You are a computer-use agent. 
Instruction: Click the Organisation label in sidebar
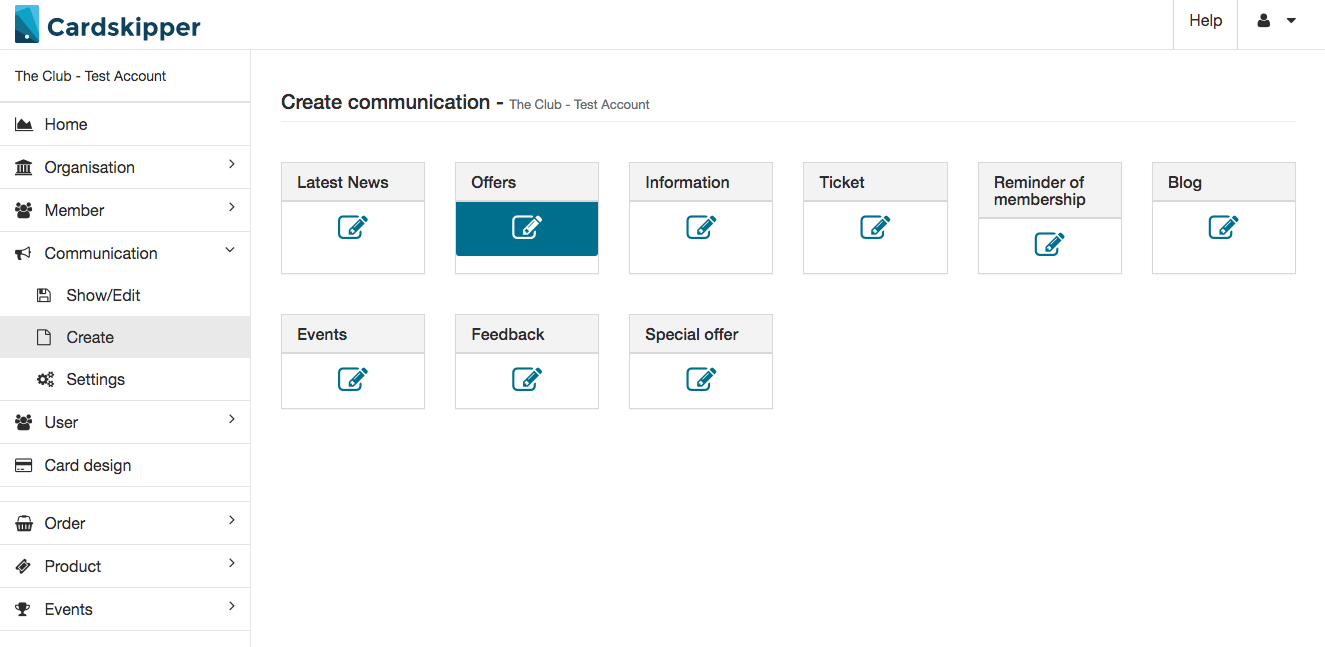(x=89, y=167)
